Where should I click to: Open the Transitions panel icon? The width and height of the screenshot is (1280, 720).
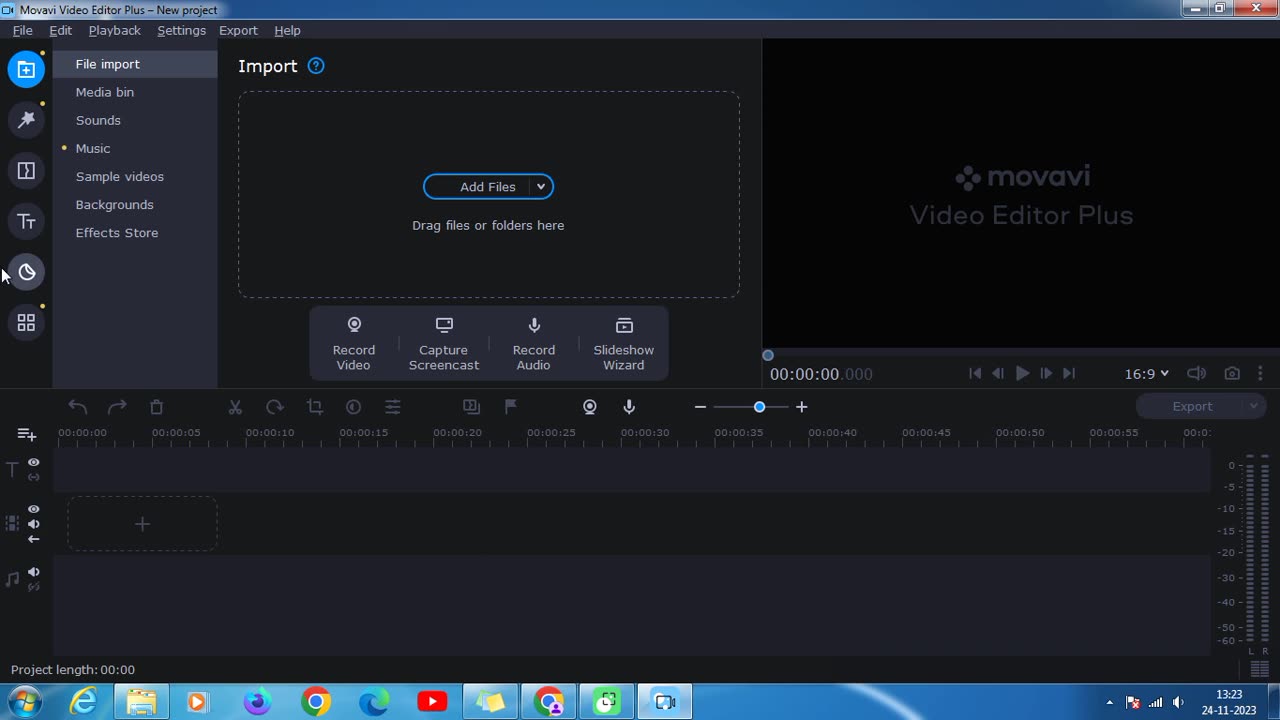click(26, 171)
